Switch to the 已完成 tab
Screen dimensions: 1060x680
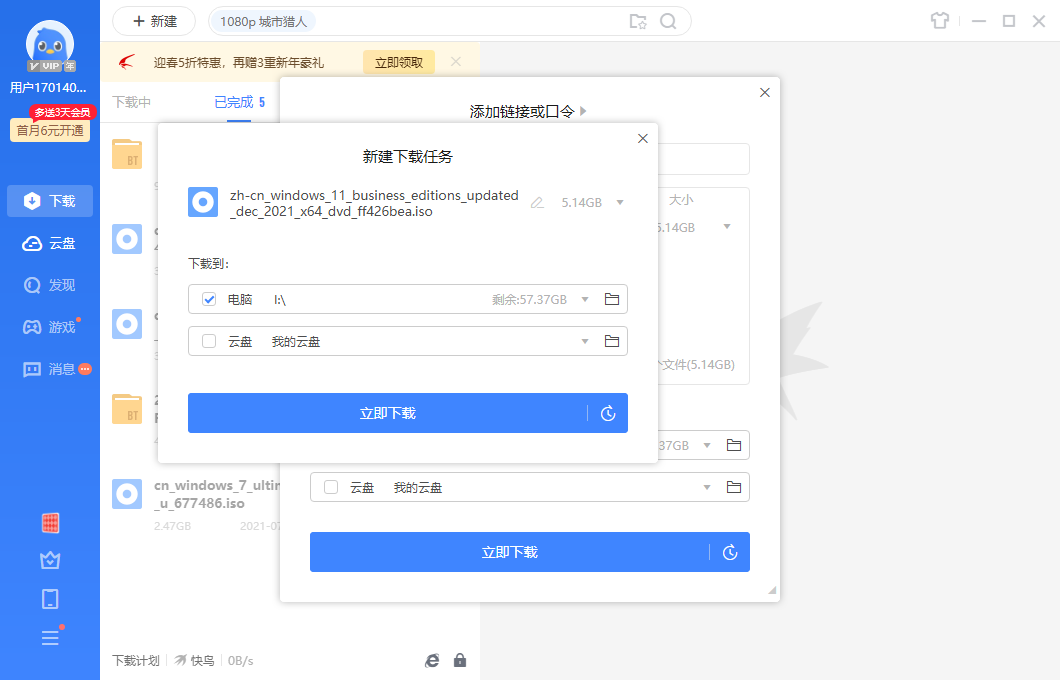(x=232, y=101)
